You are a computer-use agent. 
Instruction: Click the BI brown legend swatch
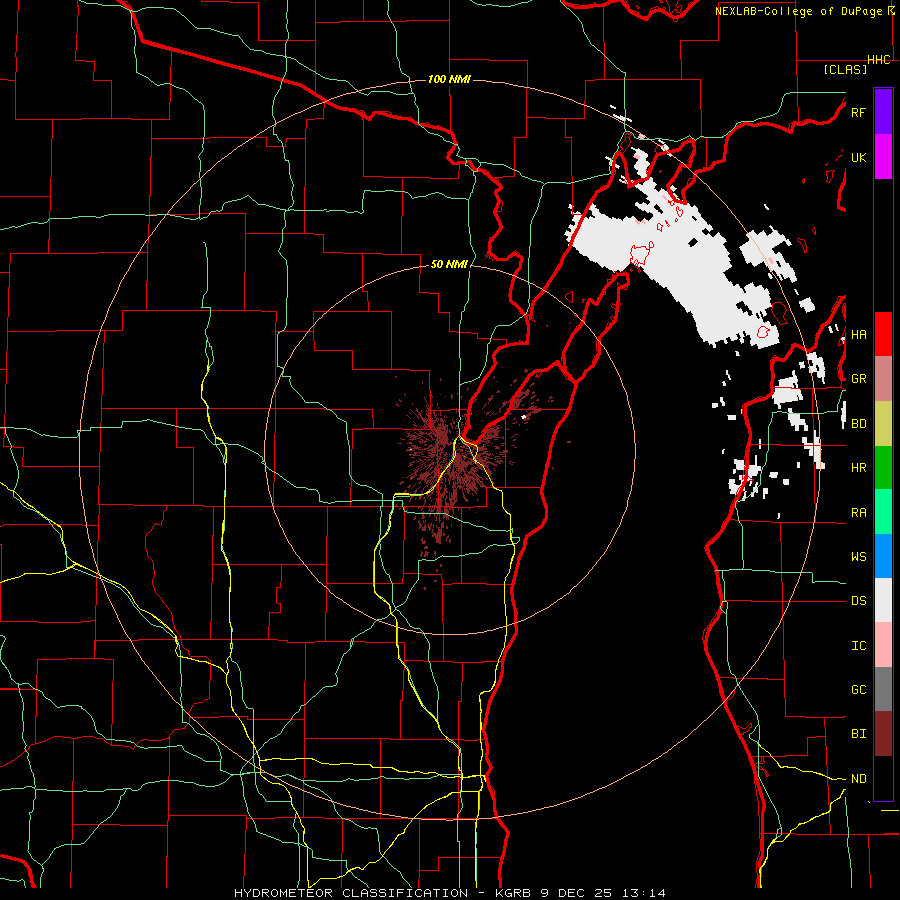(883, 734)
